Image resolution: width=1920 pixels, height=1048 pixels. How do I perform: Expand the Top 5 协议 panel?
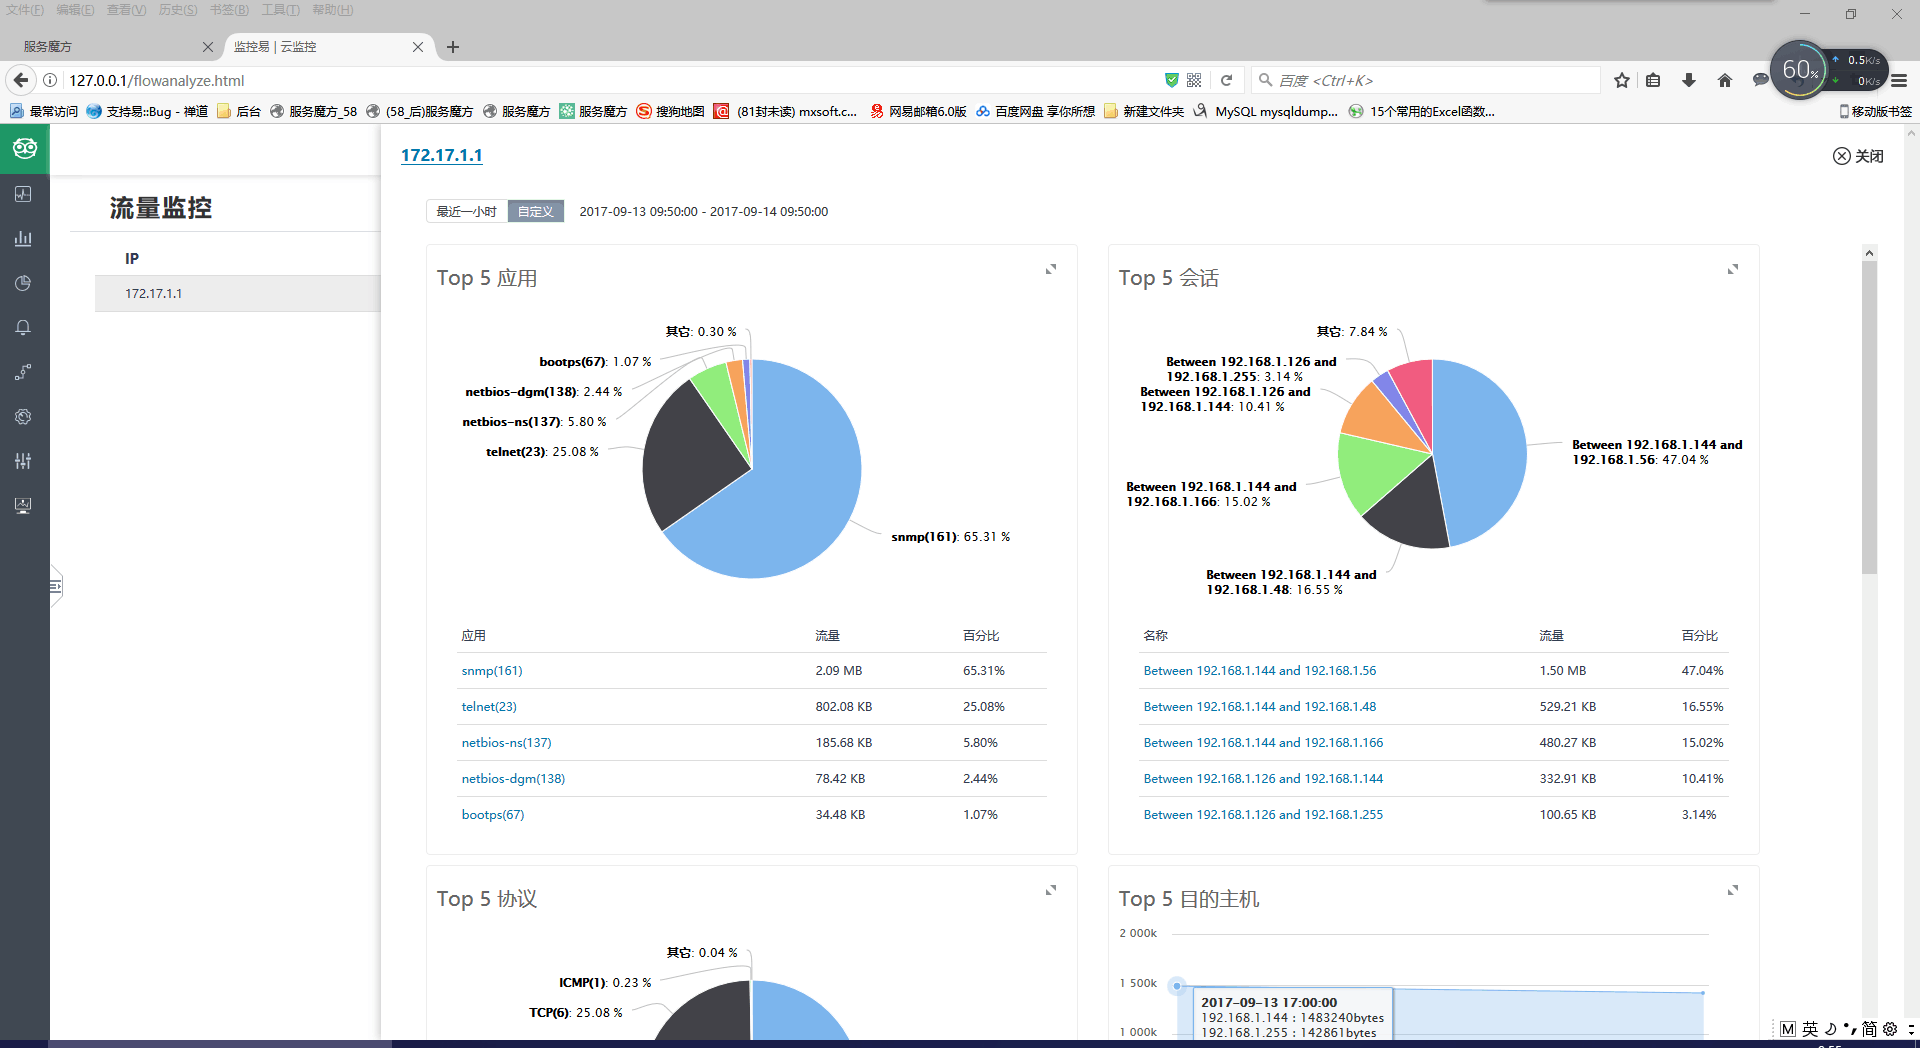click(x=1051, y=890)
